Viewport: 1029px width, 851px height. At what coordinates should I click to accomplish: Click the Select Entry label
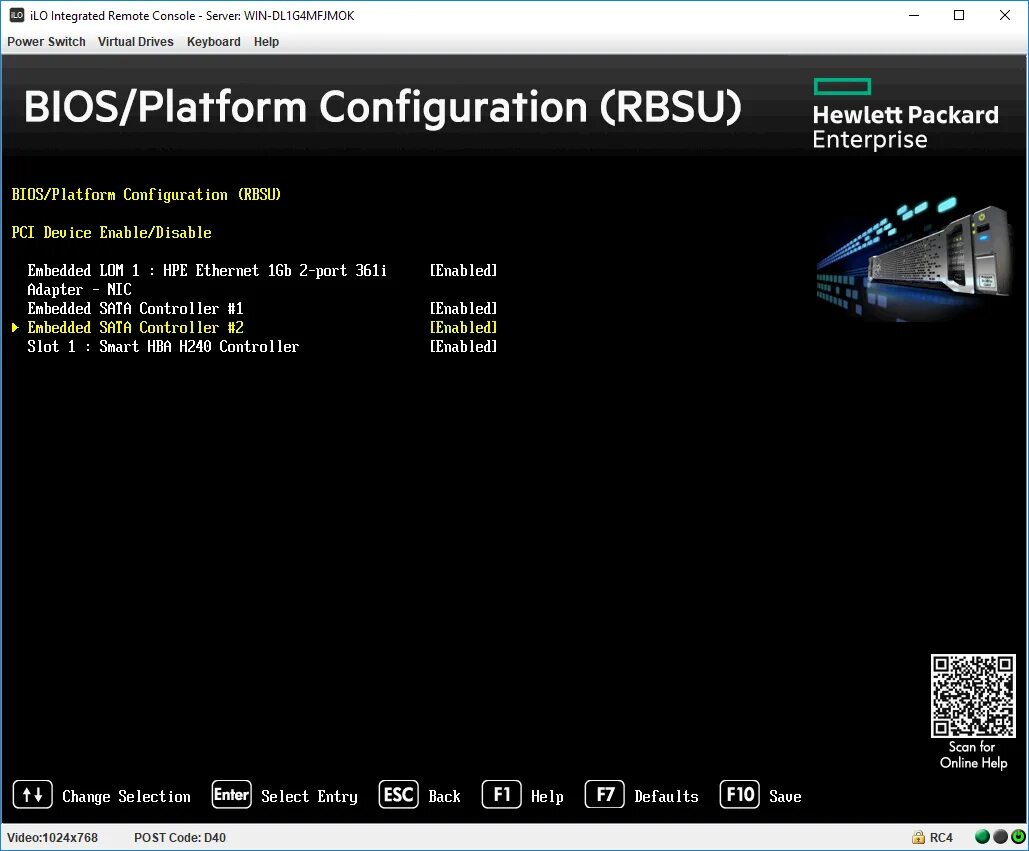coord(309,797)
